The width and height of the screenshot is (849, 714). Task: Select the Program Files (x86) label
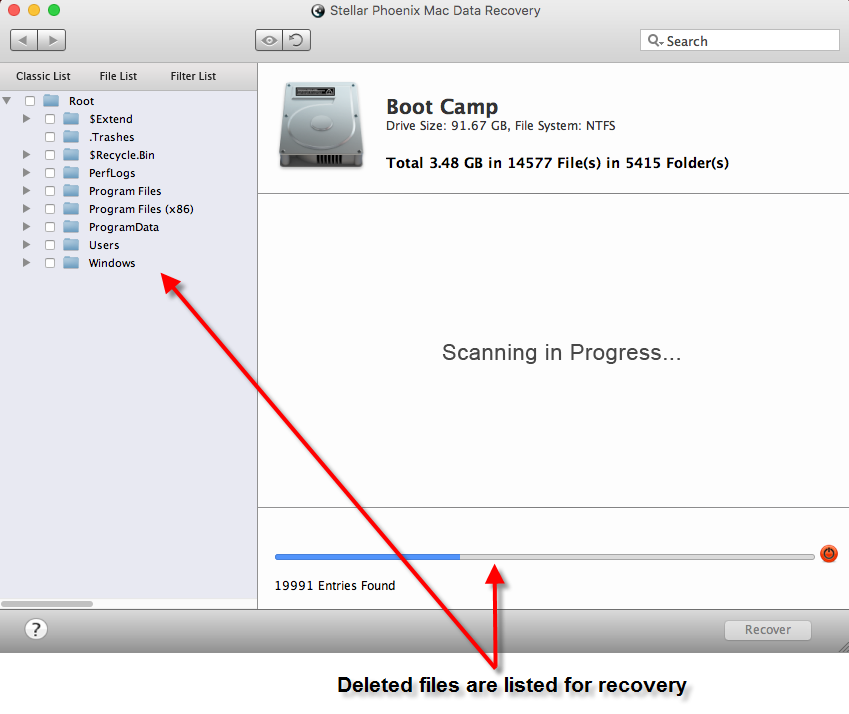pos(141,209)
